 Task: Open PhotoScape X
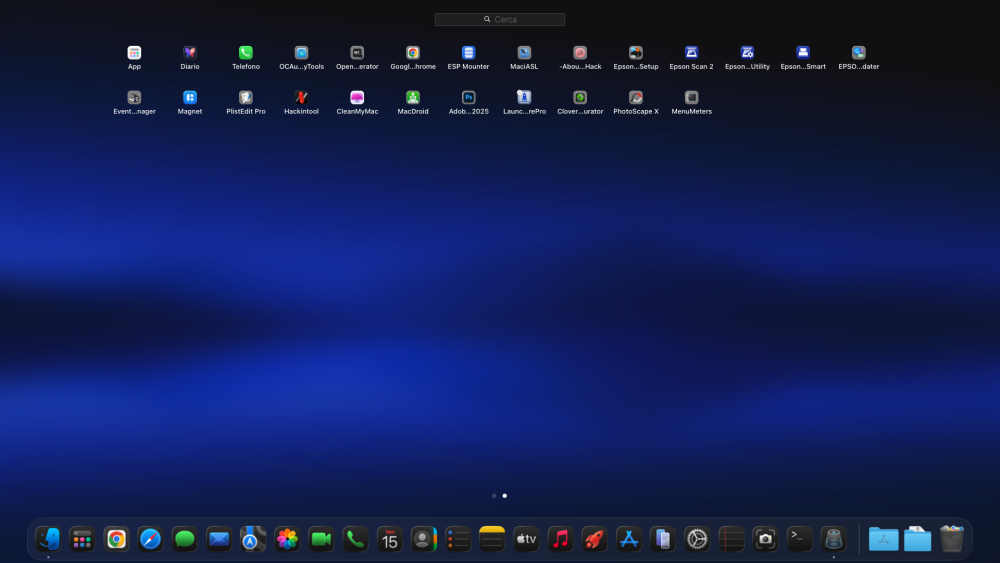pos(636,98)
